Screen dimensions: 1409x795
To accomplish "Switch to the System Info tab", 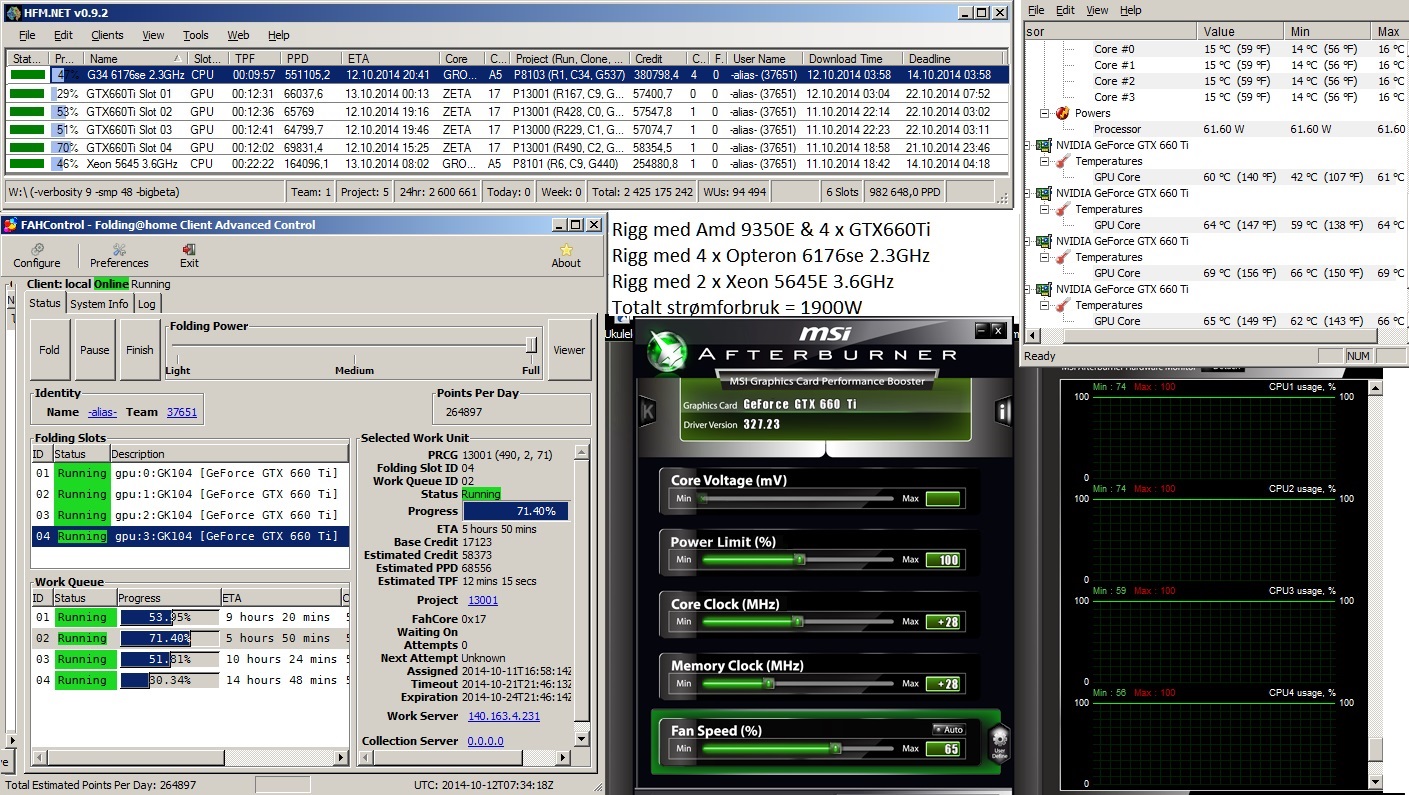I will 99,303.
